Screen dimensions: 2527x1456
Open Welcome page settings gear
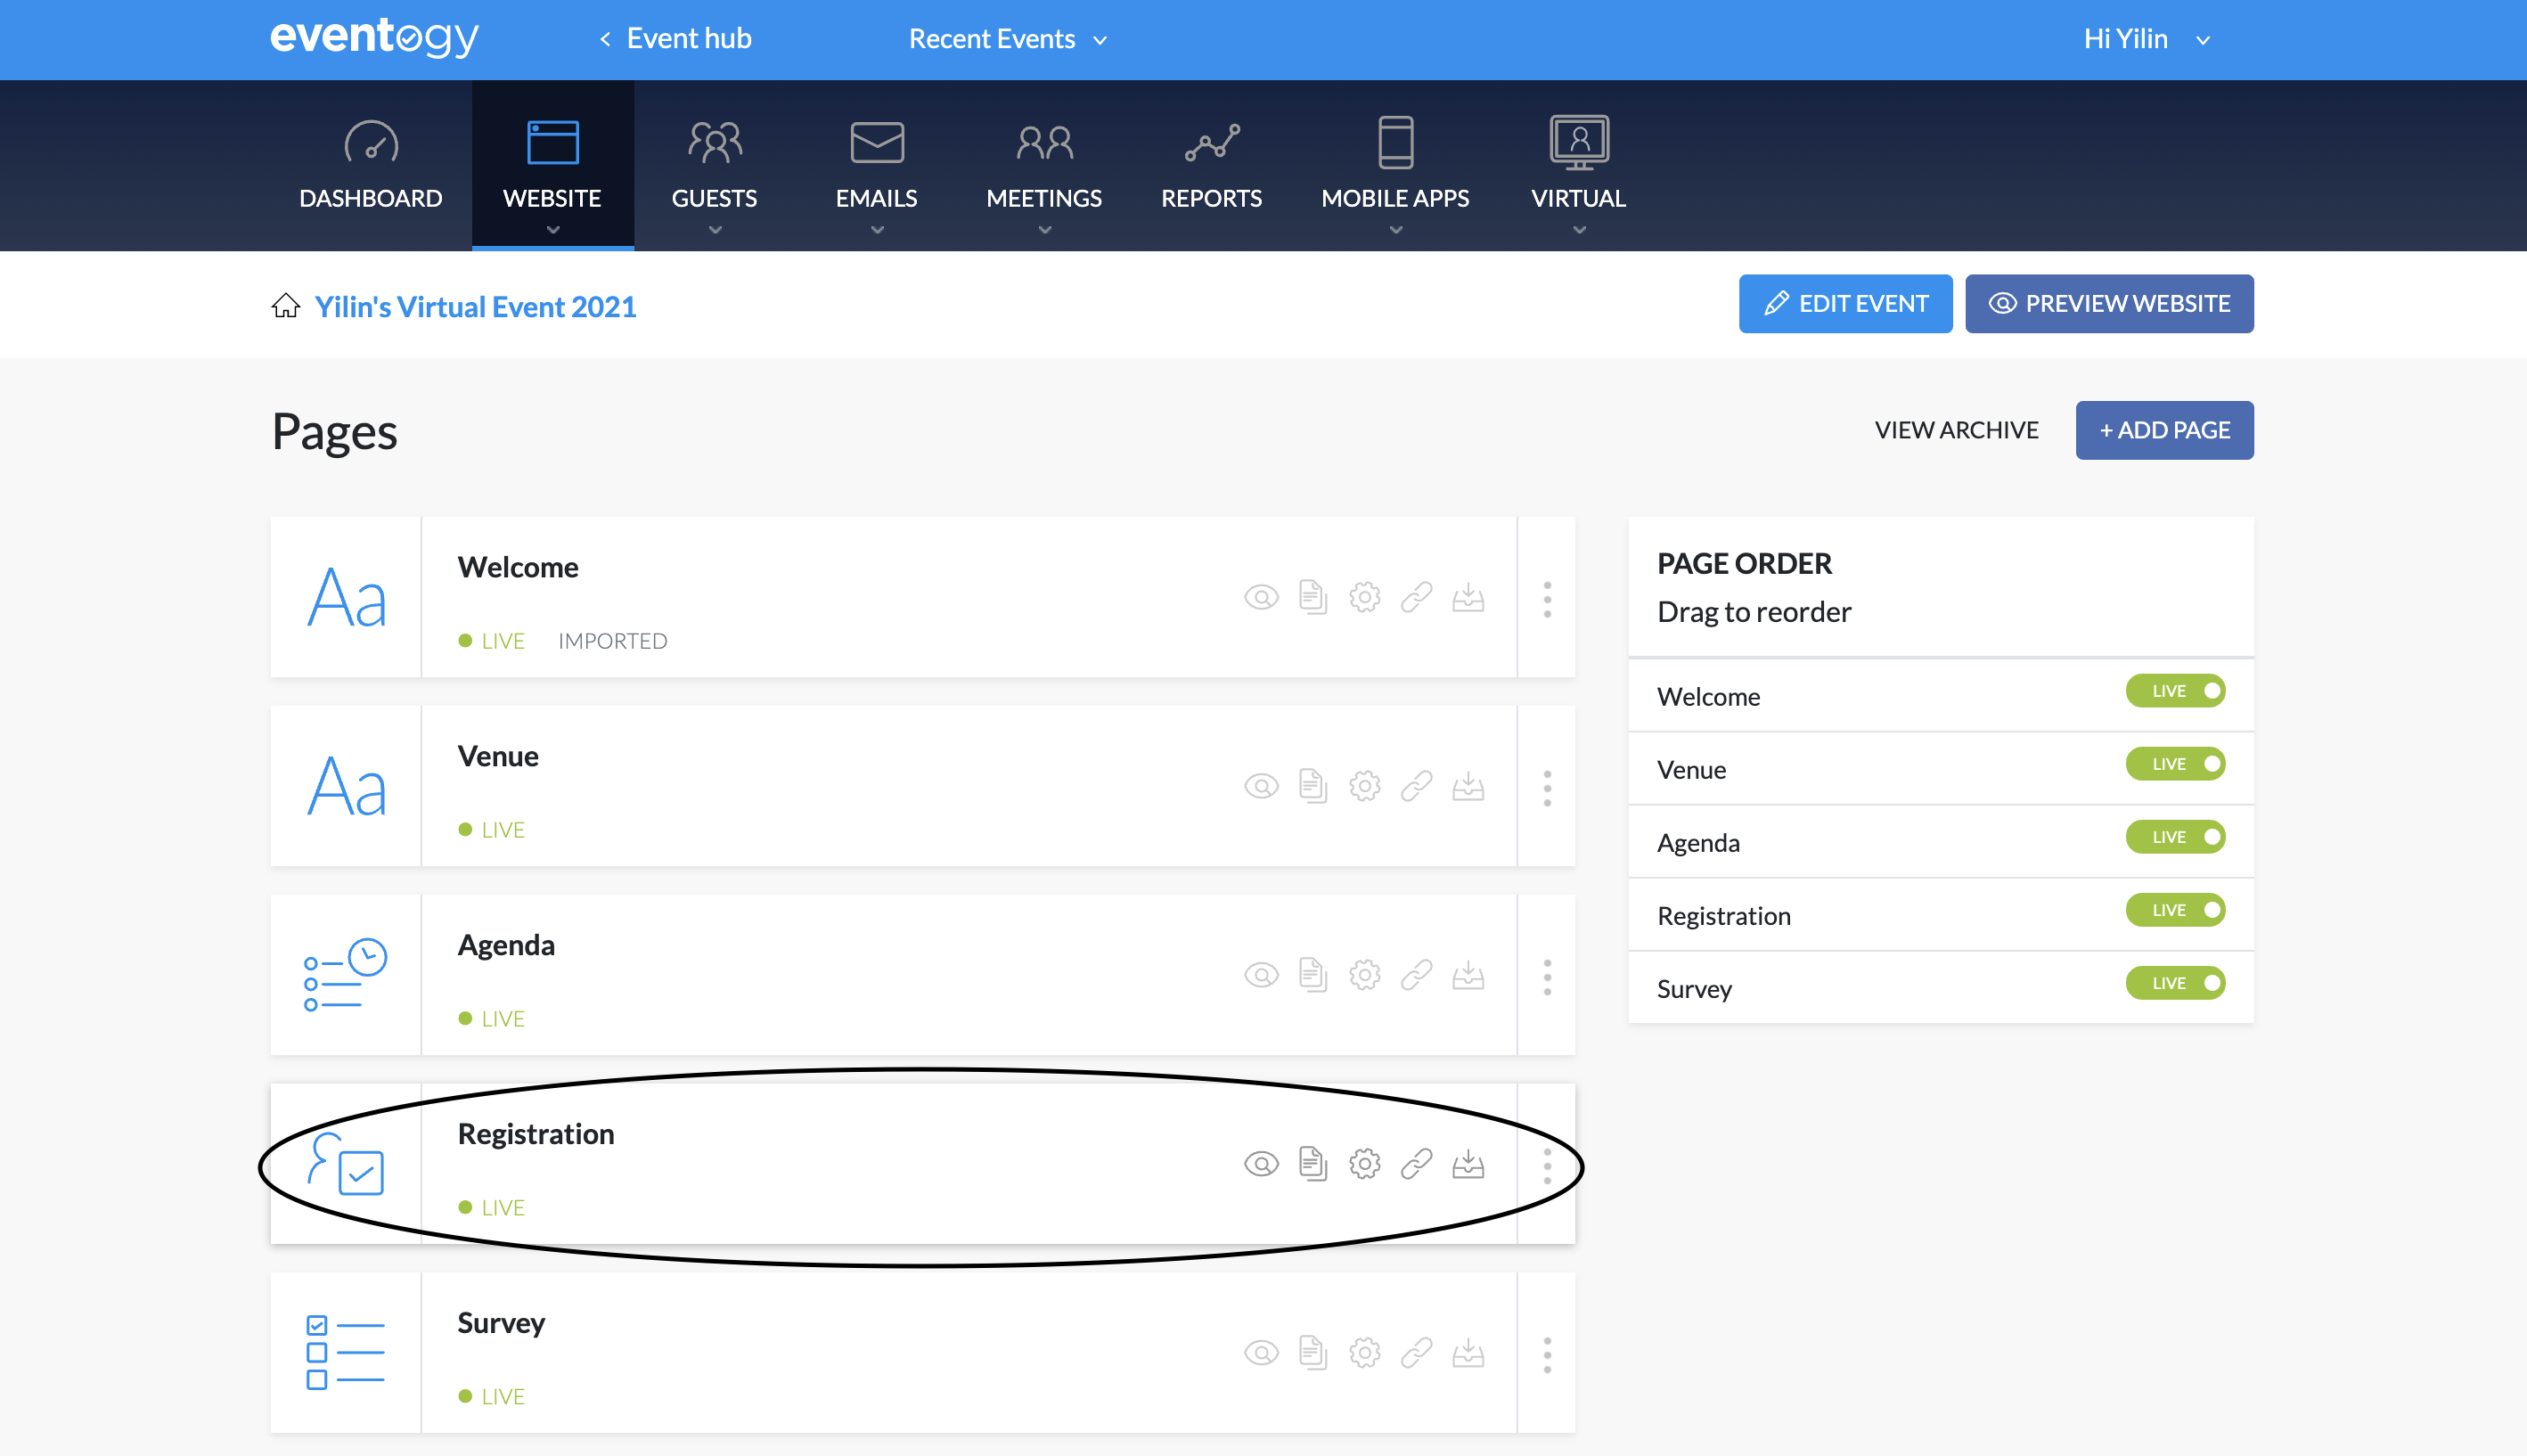point(1365,598)
